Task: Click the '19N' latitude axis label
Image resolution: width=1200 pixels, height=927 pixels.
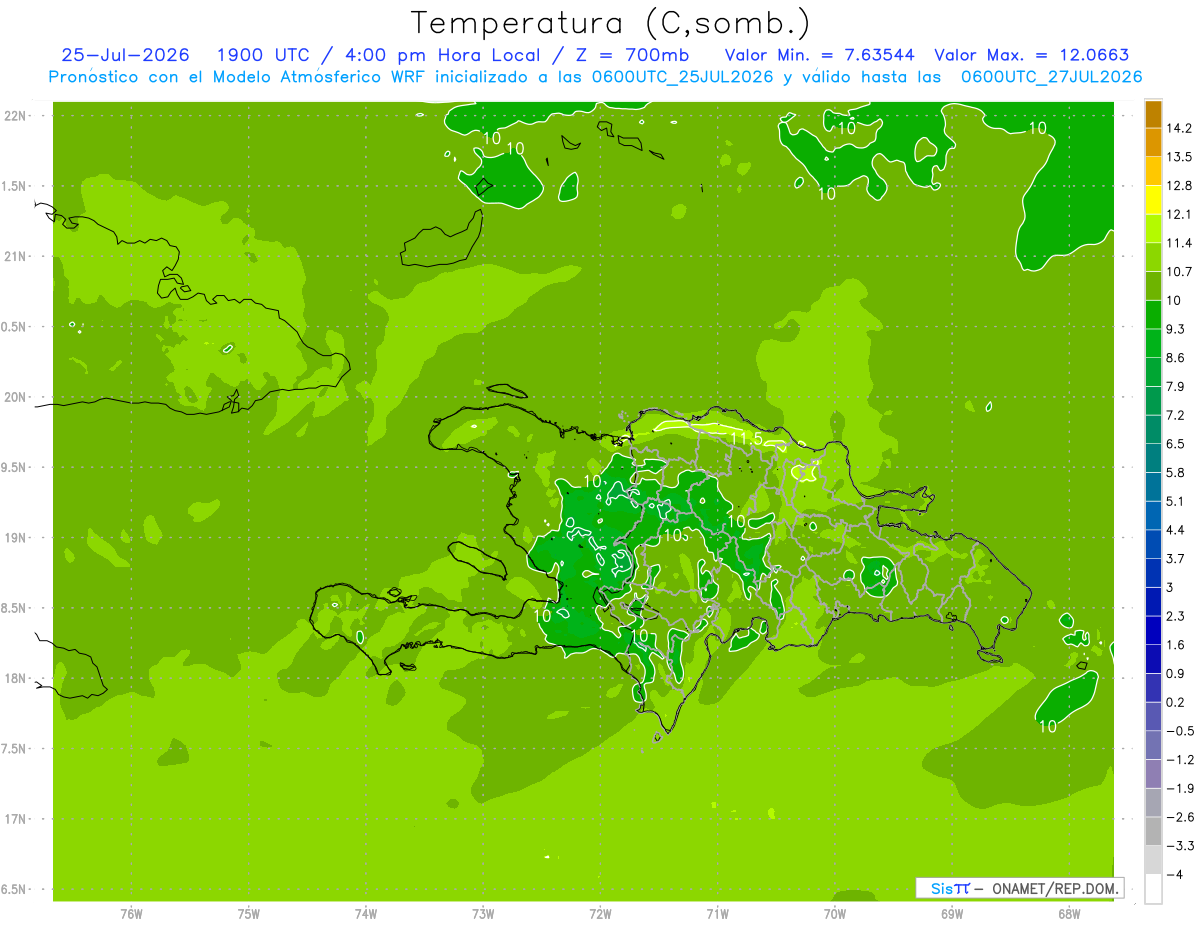Action: [x=16, y=538]
